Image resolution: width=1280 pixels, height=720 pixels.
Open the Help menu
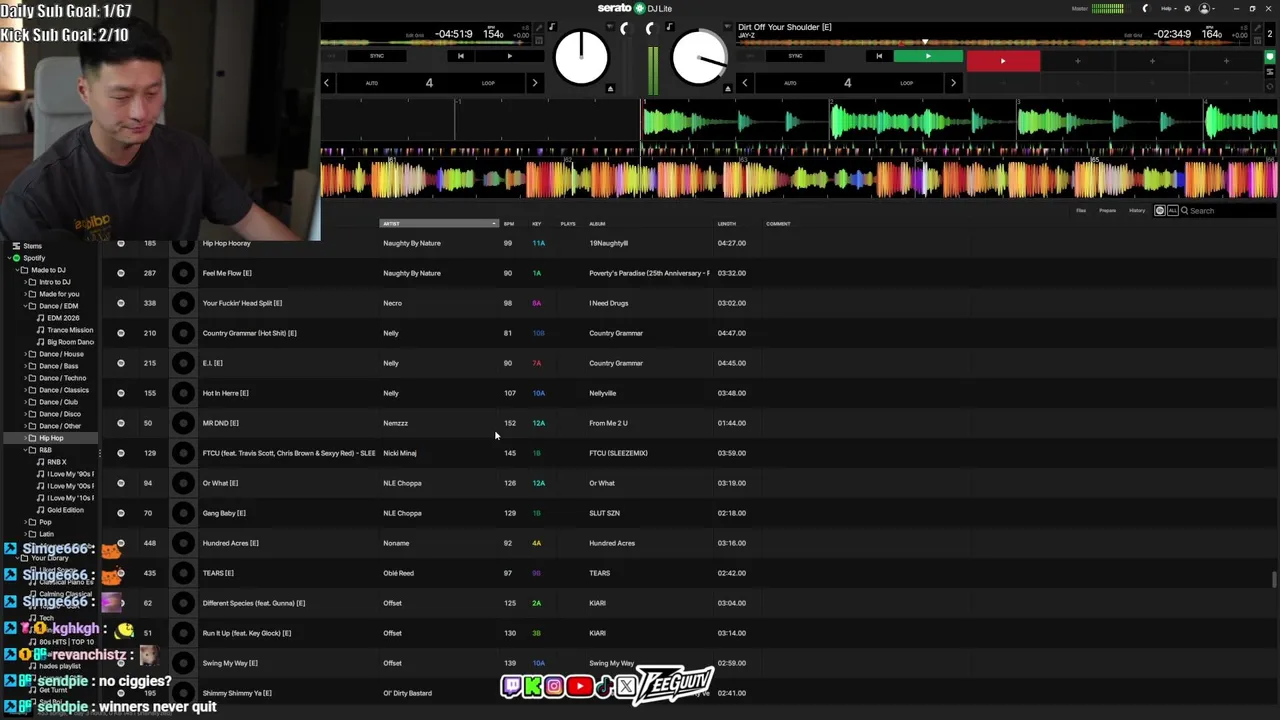1167,9
